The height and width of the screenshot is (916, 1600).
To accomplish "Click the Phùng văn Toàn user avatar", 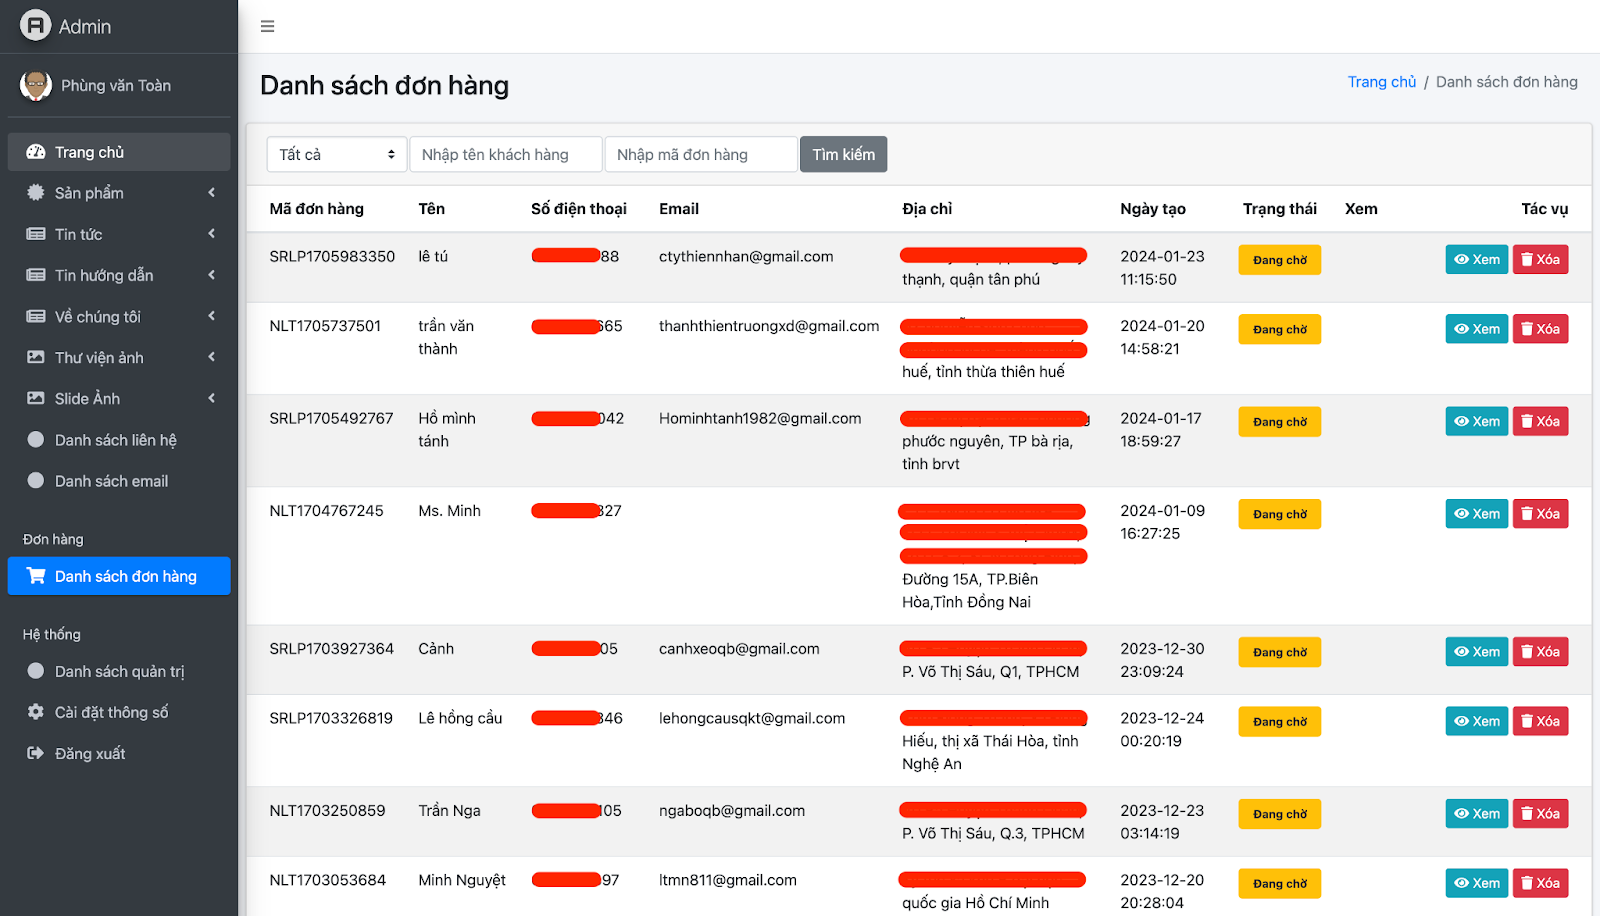I will point(36,86).
